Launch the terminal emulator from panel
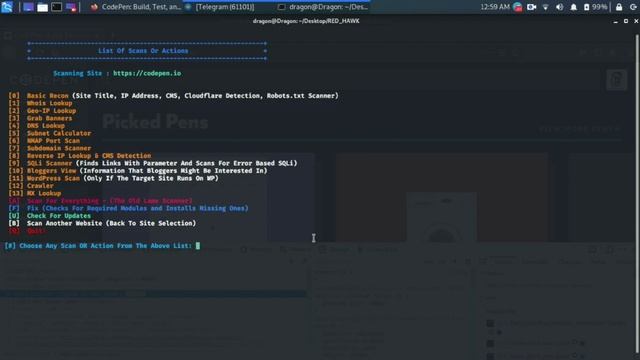Viewport: 640px width, 360px height. [56, 7]
